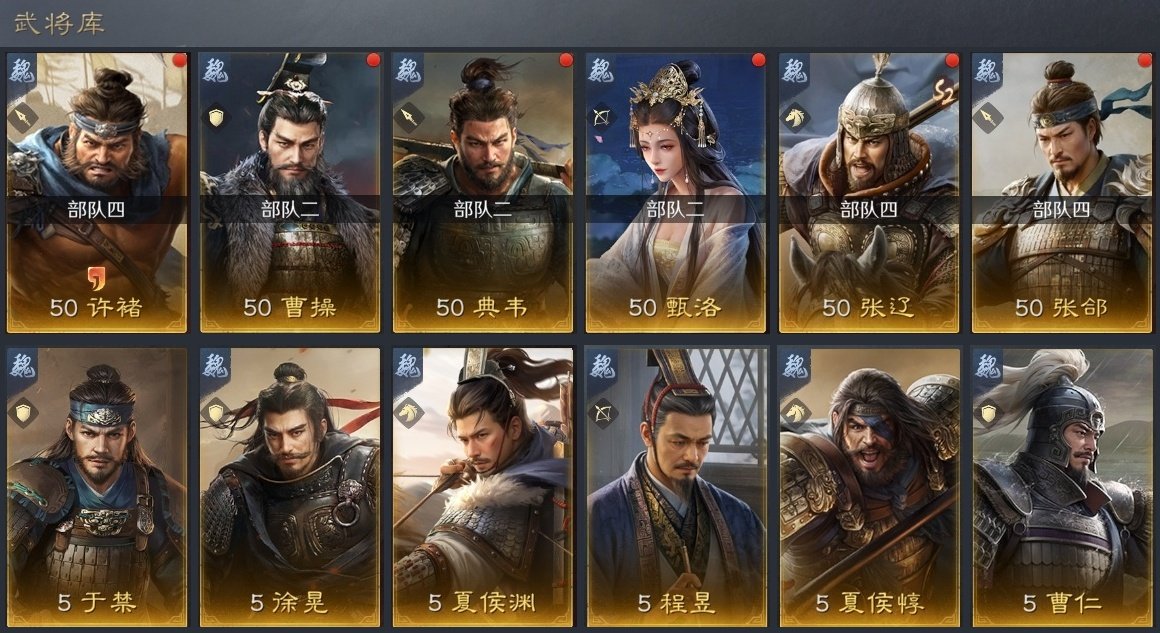This screenshot has width=1160, height=633.
Task: Select the level 5 于禁 general card
Action: coord(96,488)
